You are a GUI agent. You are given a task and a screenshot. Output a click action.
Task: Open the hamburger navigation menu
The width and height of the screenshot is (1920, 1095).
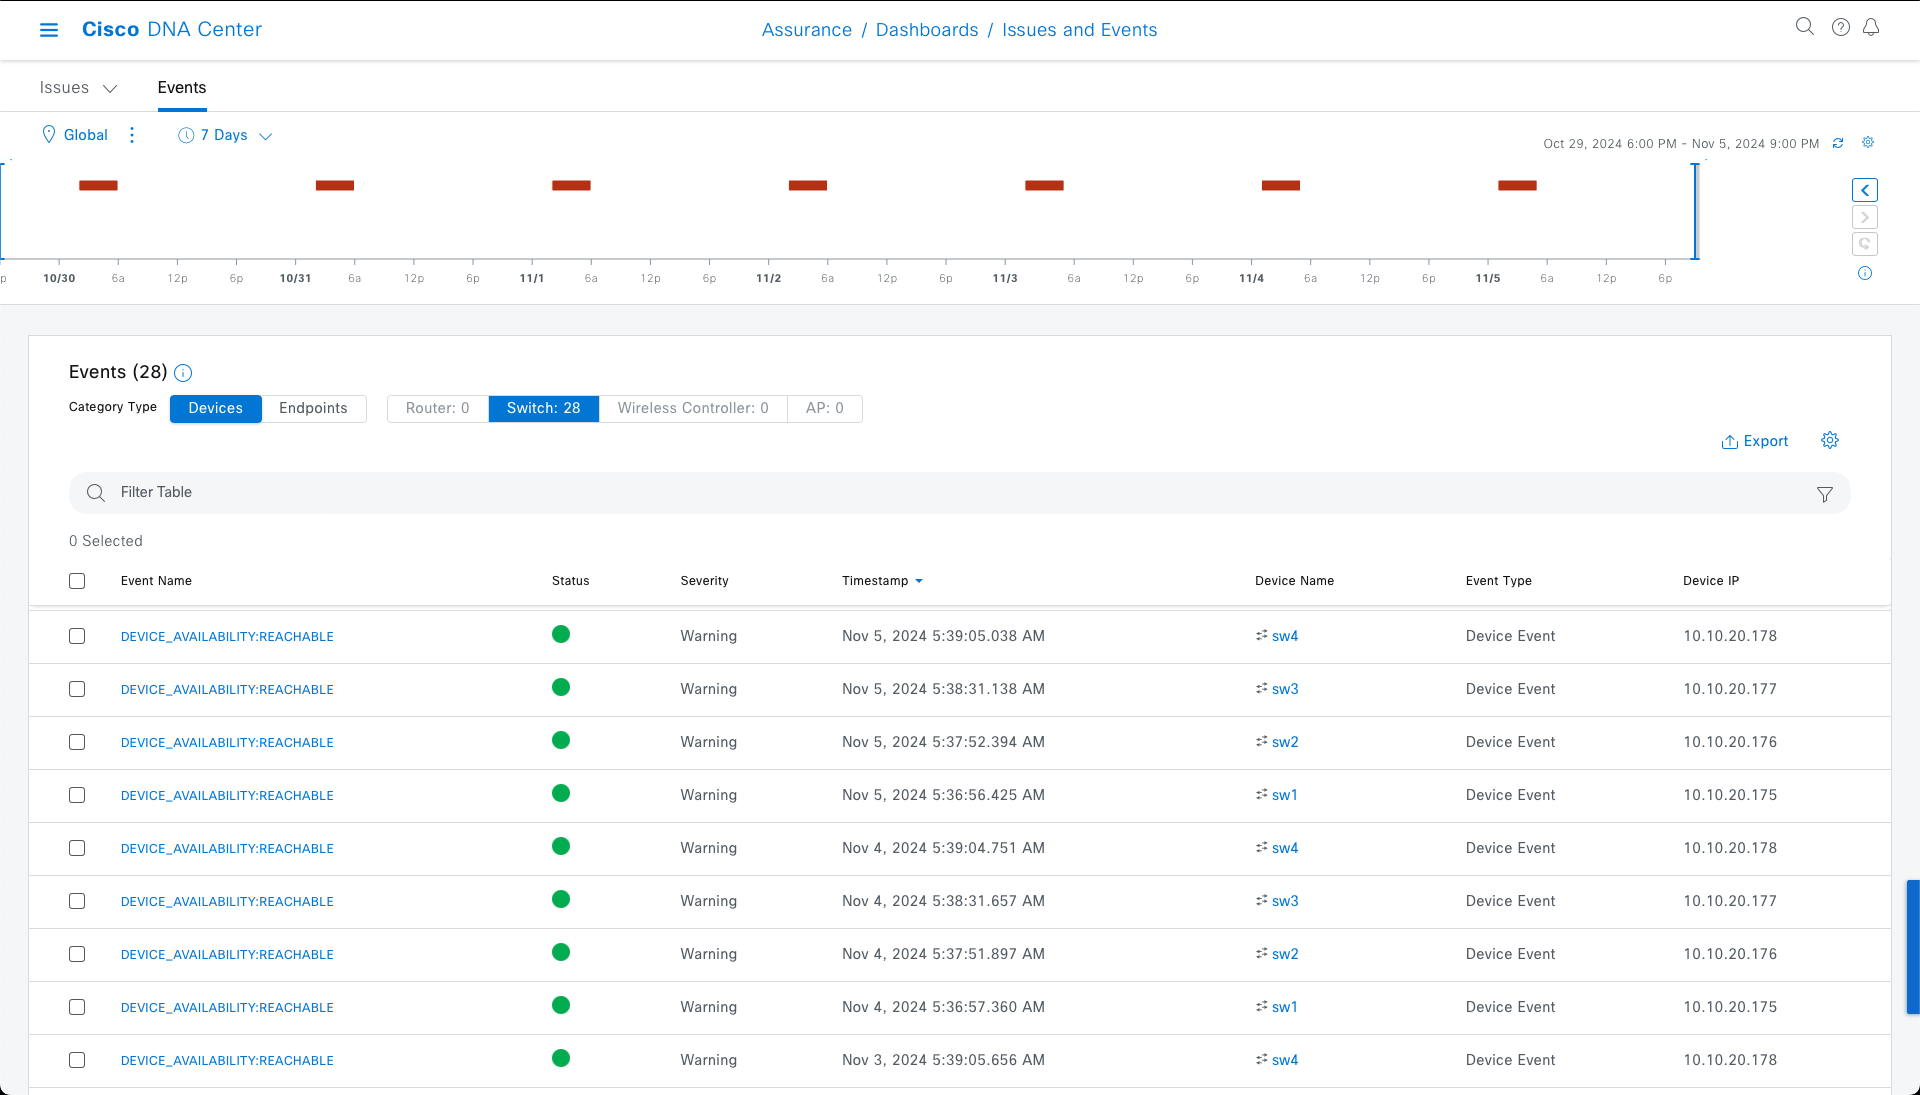tap(48, 30)
